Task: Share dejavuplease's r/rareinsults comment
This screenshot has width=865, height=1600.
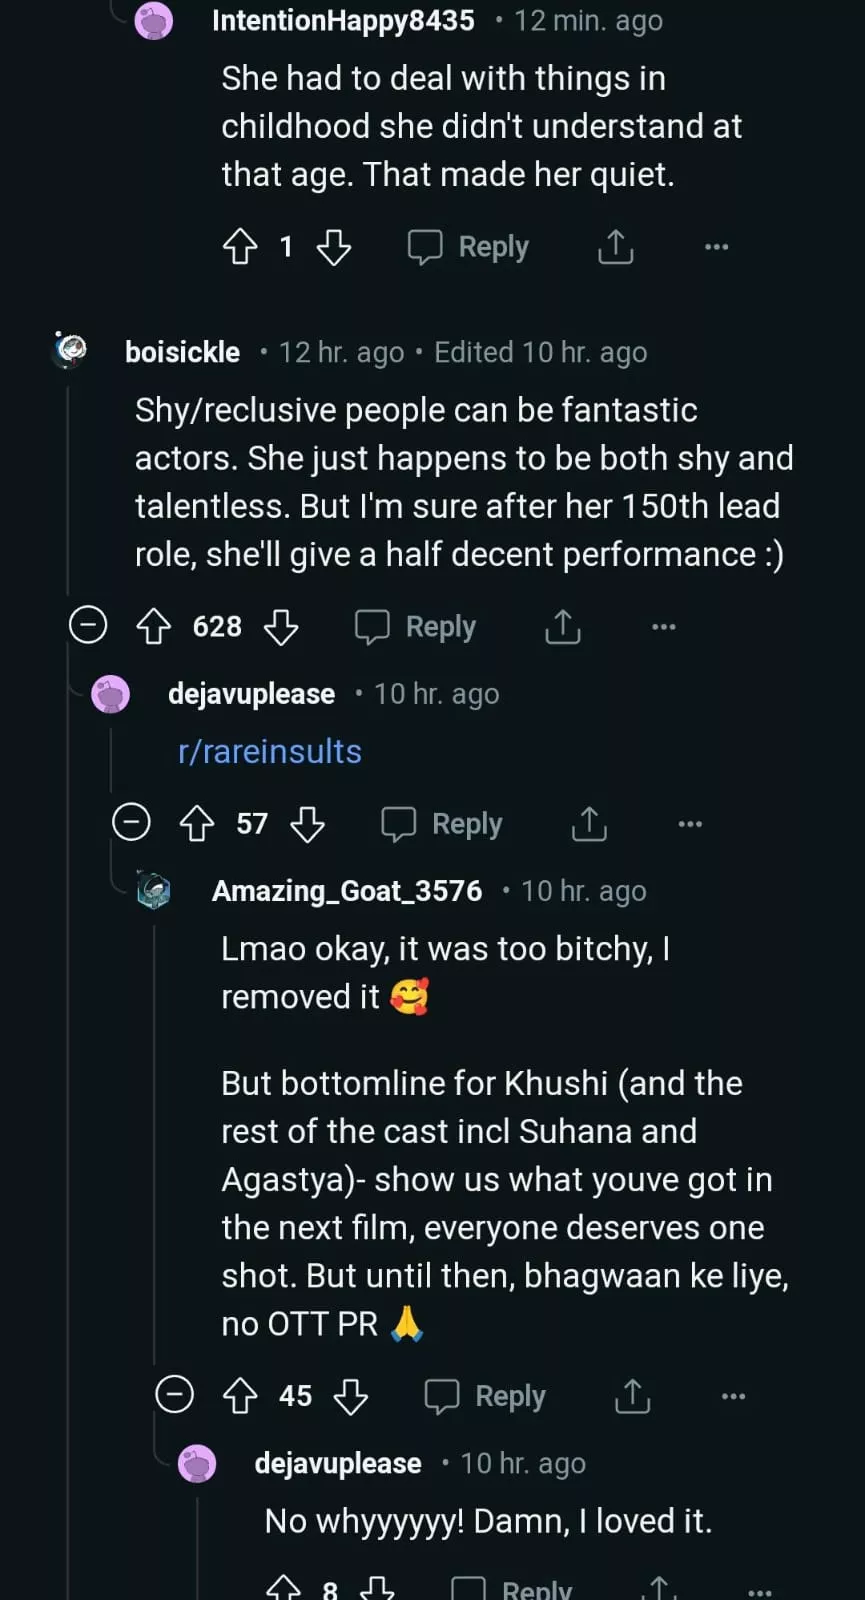Action: pos(589,824)
